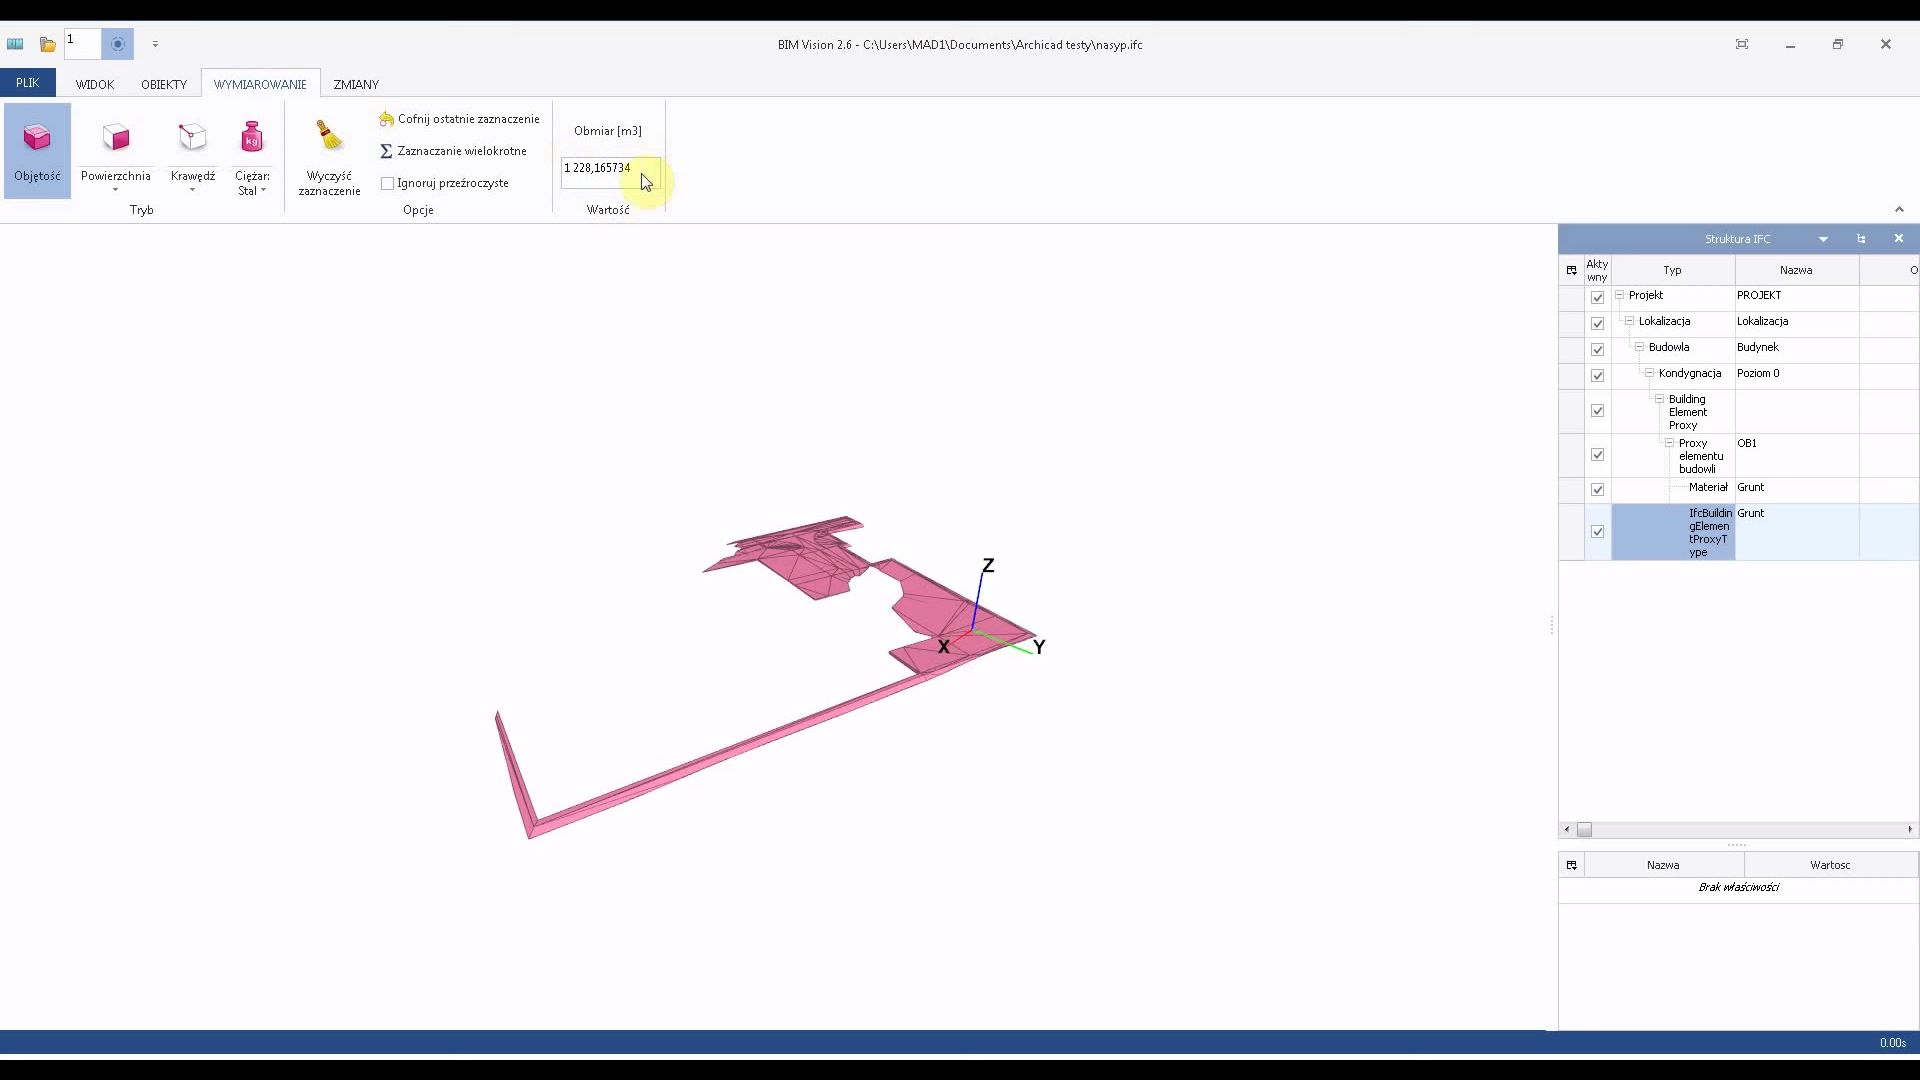The height and width of the screenshot is (1080, 1920).
Task: Click the column chooser icon in Struktura IFC
Action: coord(1571,270)
